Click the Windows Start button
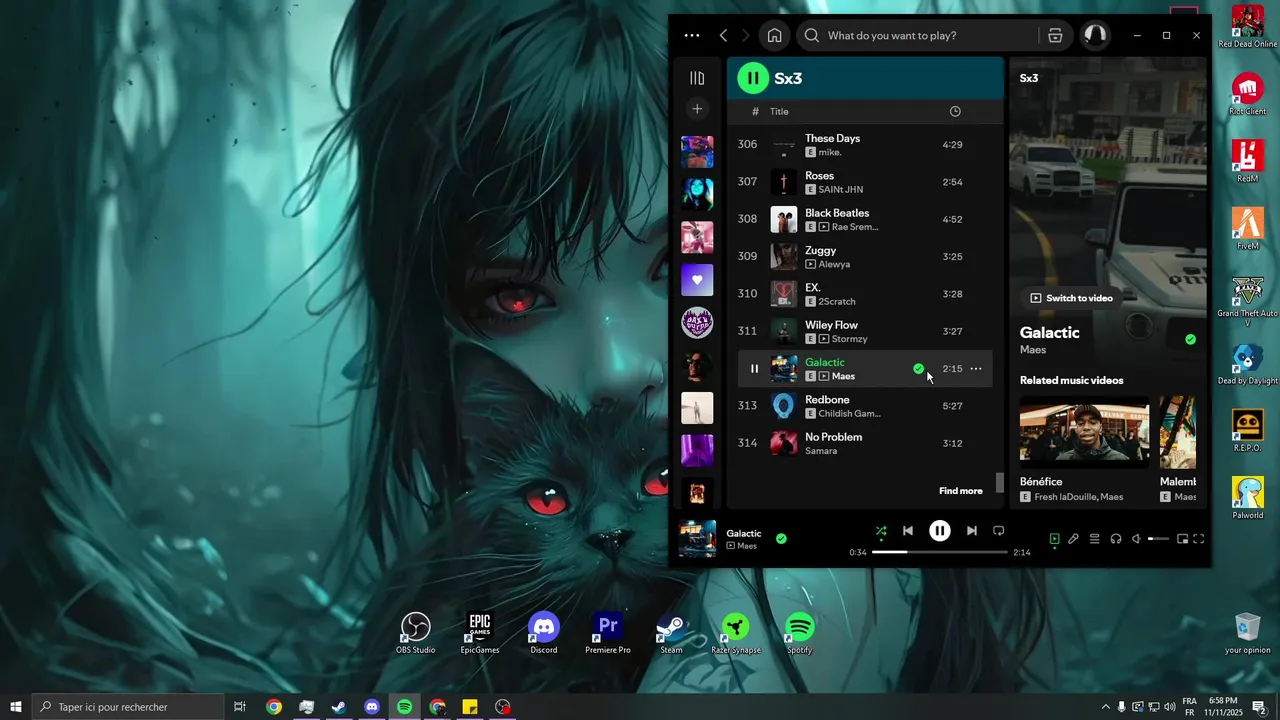Viewport: 1280px width, 720px height. pos(16,707)
